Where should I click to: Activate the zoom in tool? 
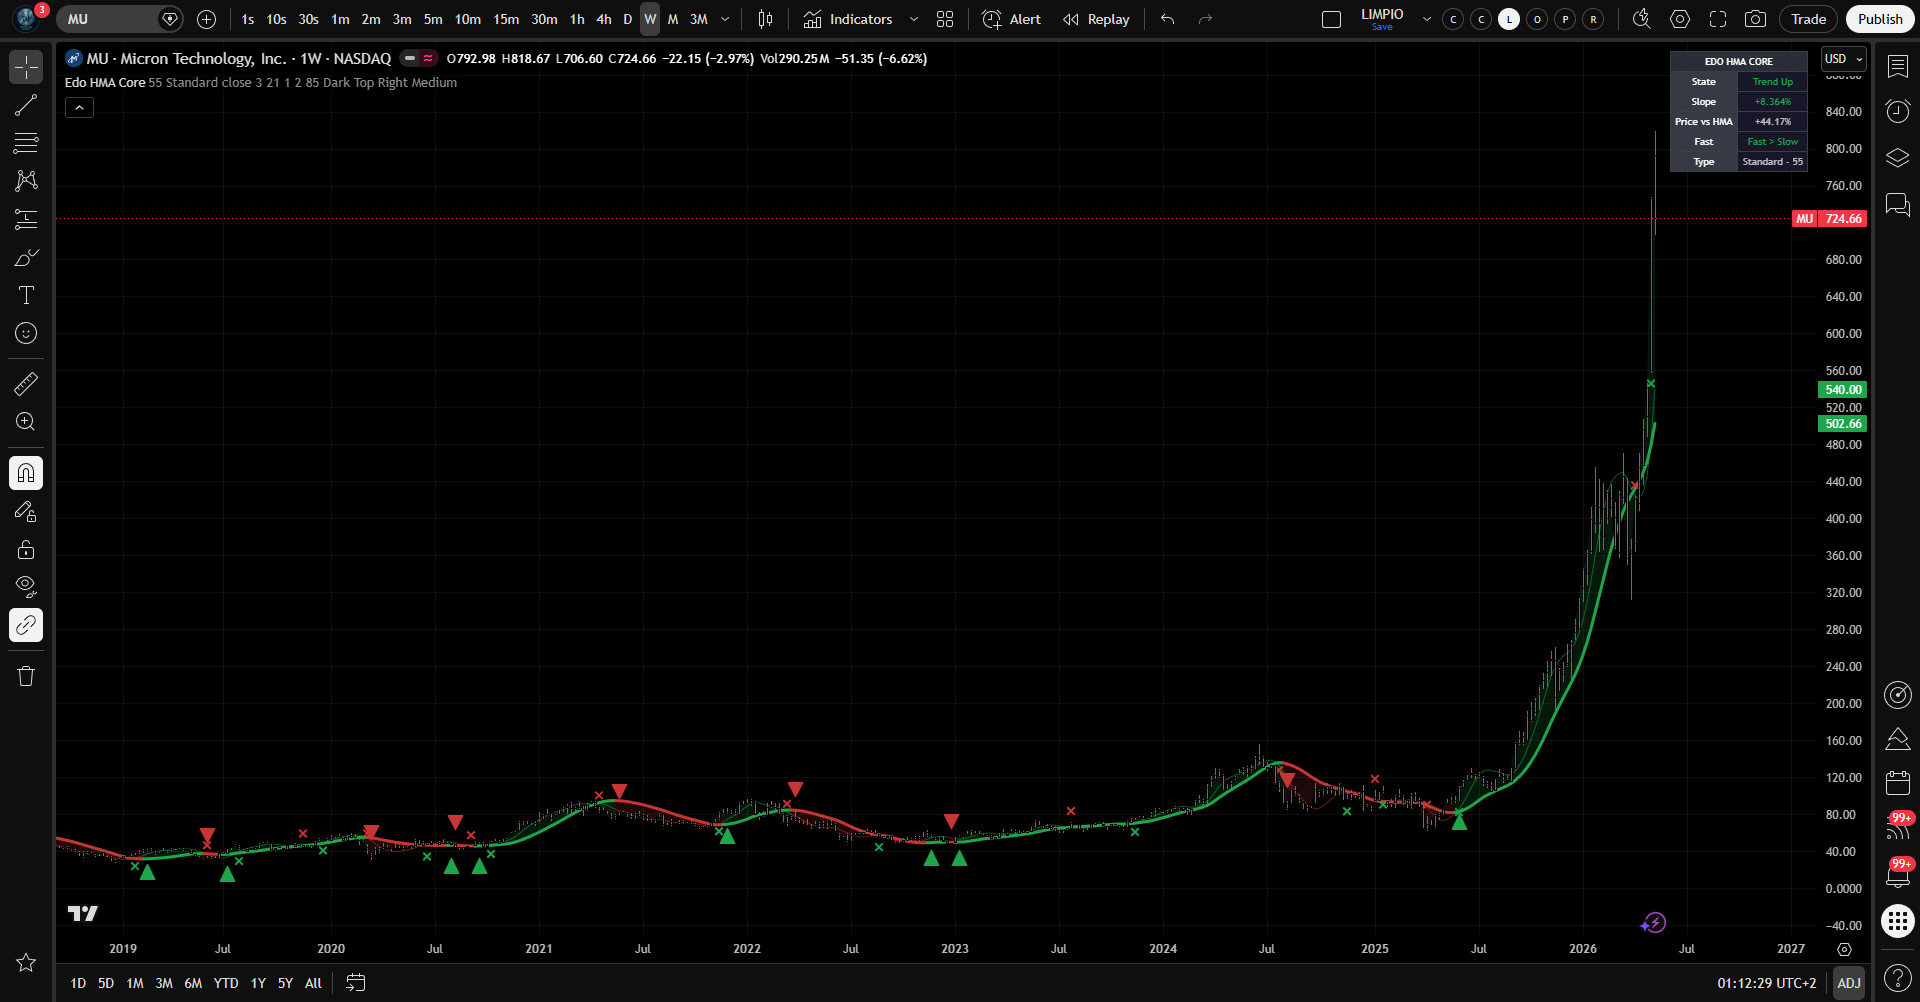pos(26,422)
